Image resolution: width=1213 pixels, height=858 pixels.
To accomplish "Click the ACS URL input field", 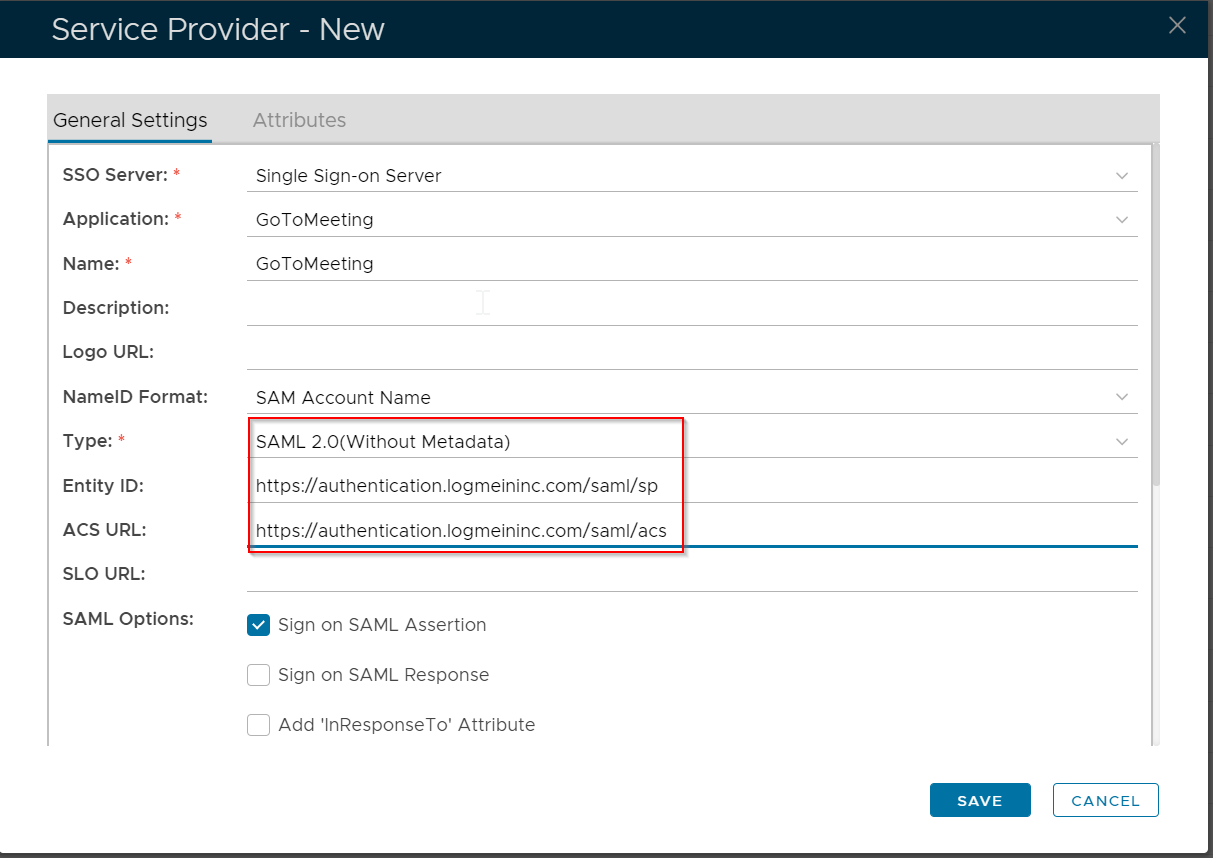I will [690, 530].
